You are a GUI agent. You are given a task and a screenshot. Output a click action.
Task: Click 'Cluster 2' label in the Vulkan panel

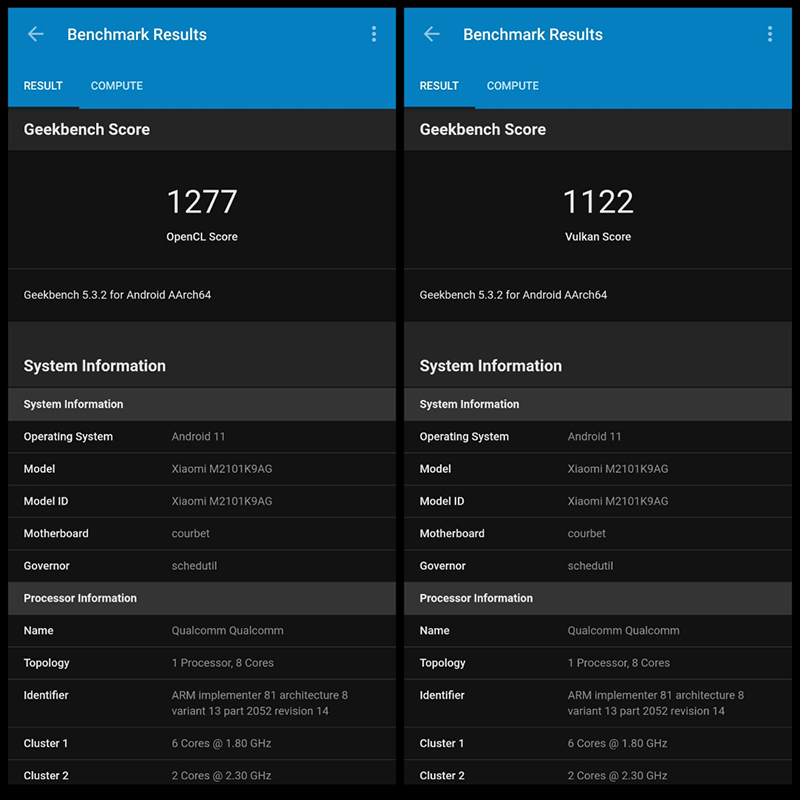tap(442, 776)
